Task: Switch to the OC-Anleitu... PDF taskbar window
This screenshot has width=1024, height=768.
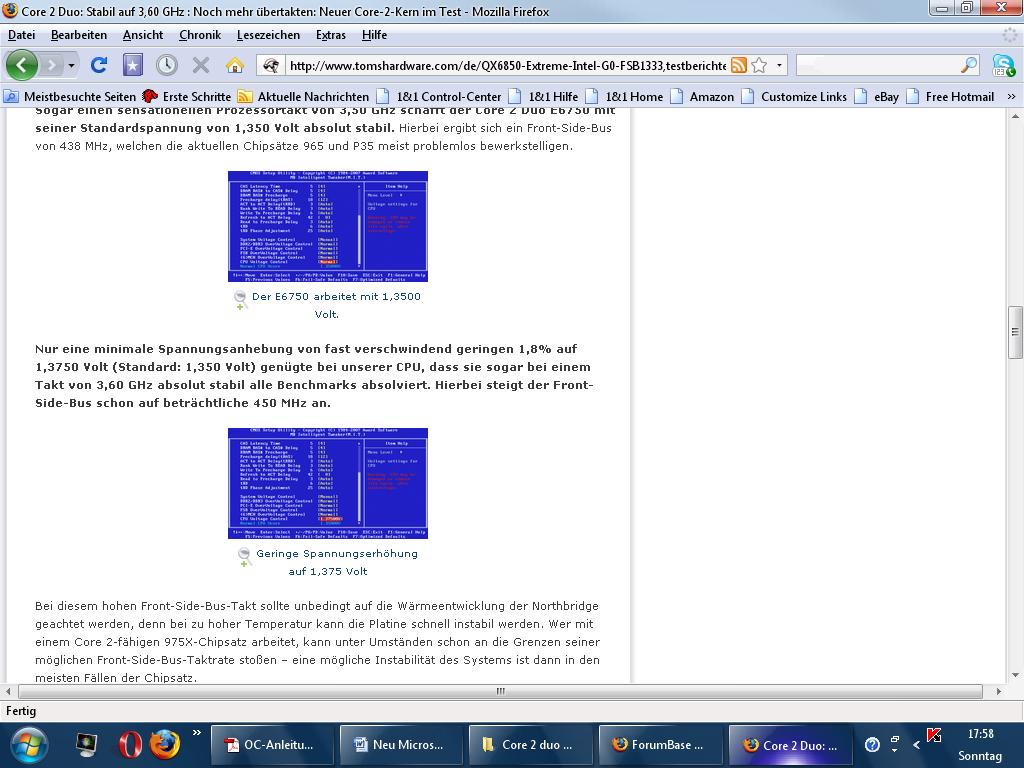Action: [272, 745]
